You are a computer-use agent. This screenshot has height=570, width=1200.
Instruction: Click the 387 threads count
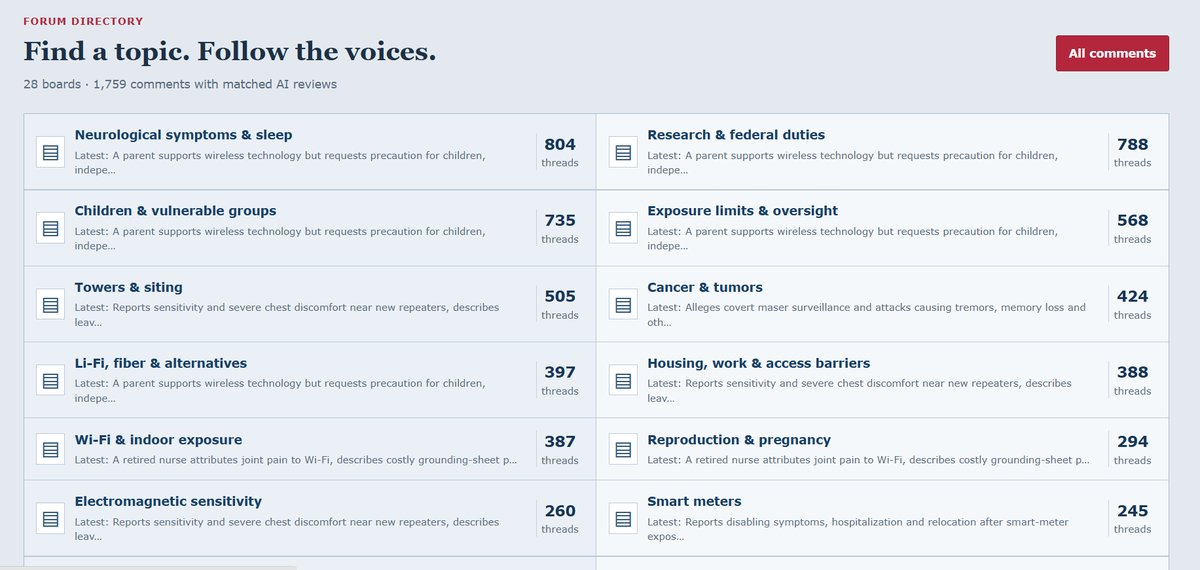pyautogui.click(x=560, y=449)
